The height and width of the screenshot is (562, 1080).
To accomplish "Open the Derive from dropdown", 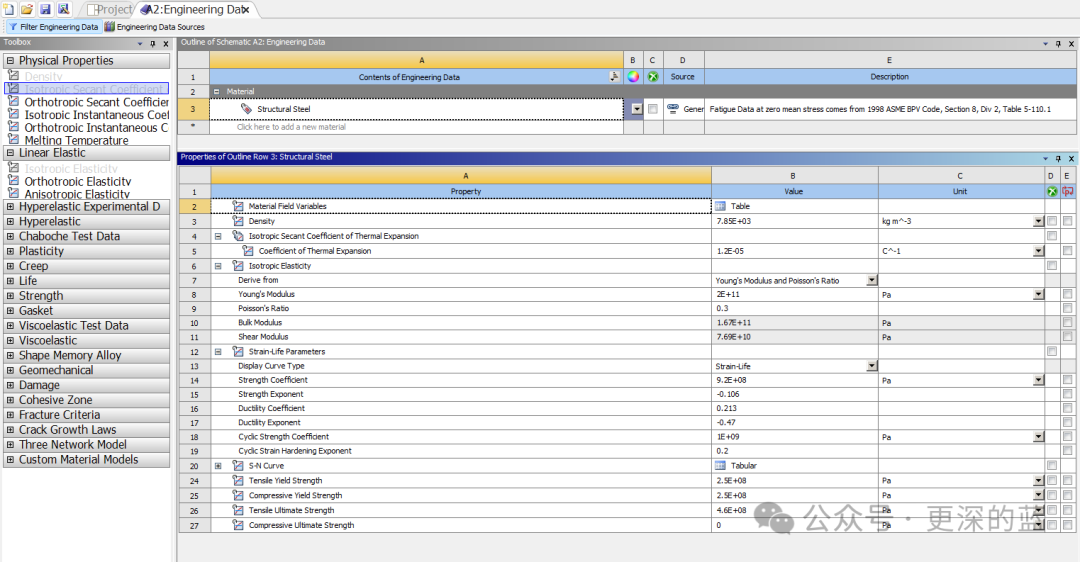I will point(872,280).
